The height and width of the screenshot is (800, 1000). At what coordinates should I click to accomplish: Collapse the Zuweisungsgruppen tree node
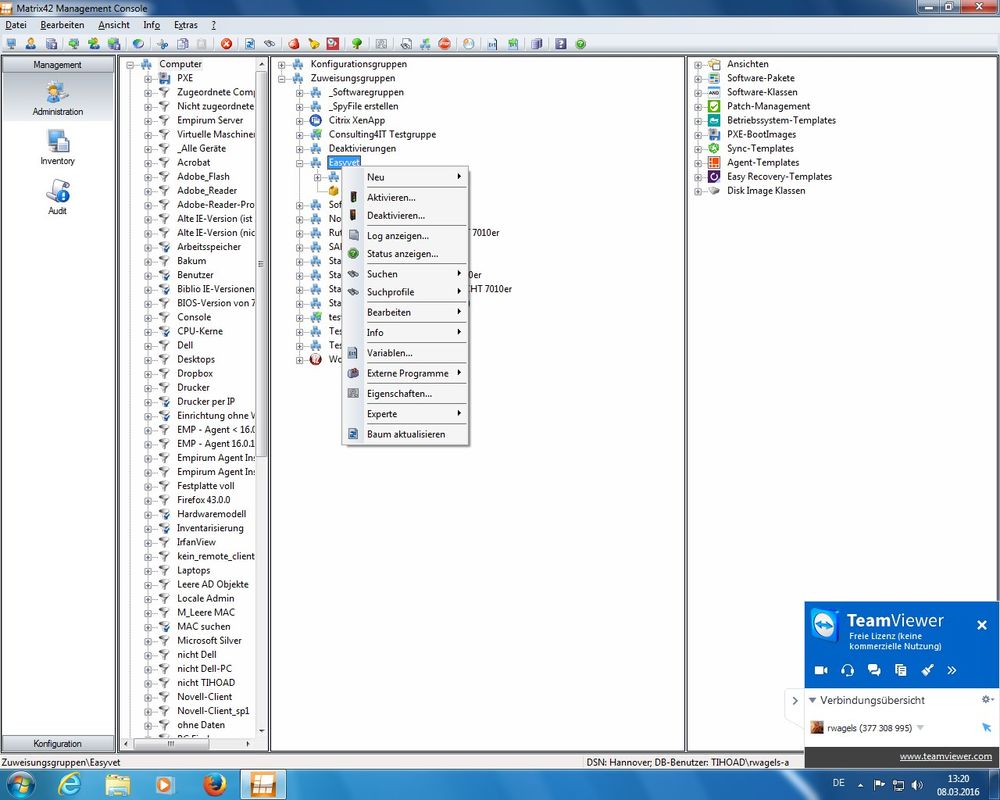[x=282, y=78]
